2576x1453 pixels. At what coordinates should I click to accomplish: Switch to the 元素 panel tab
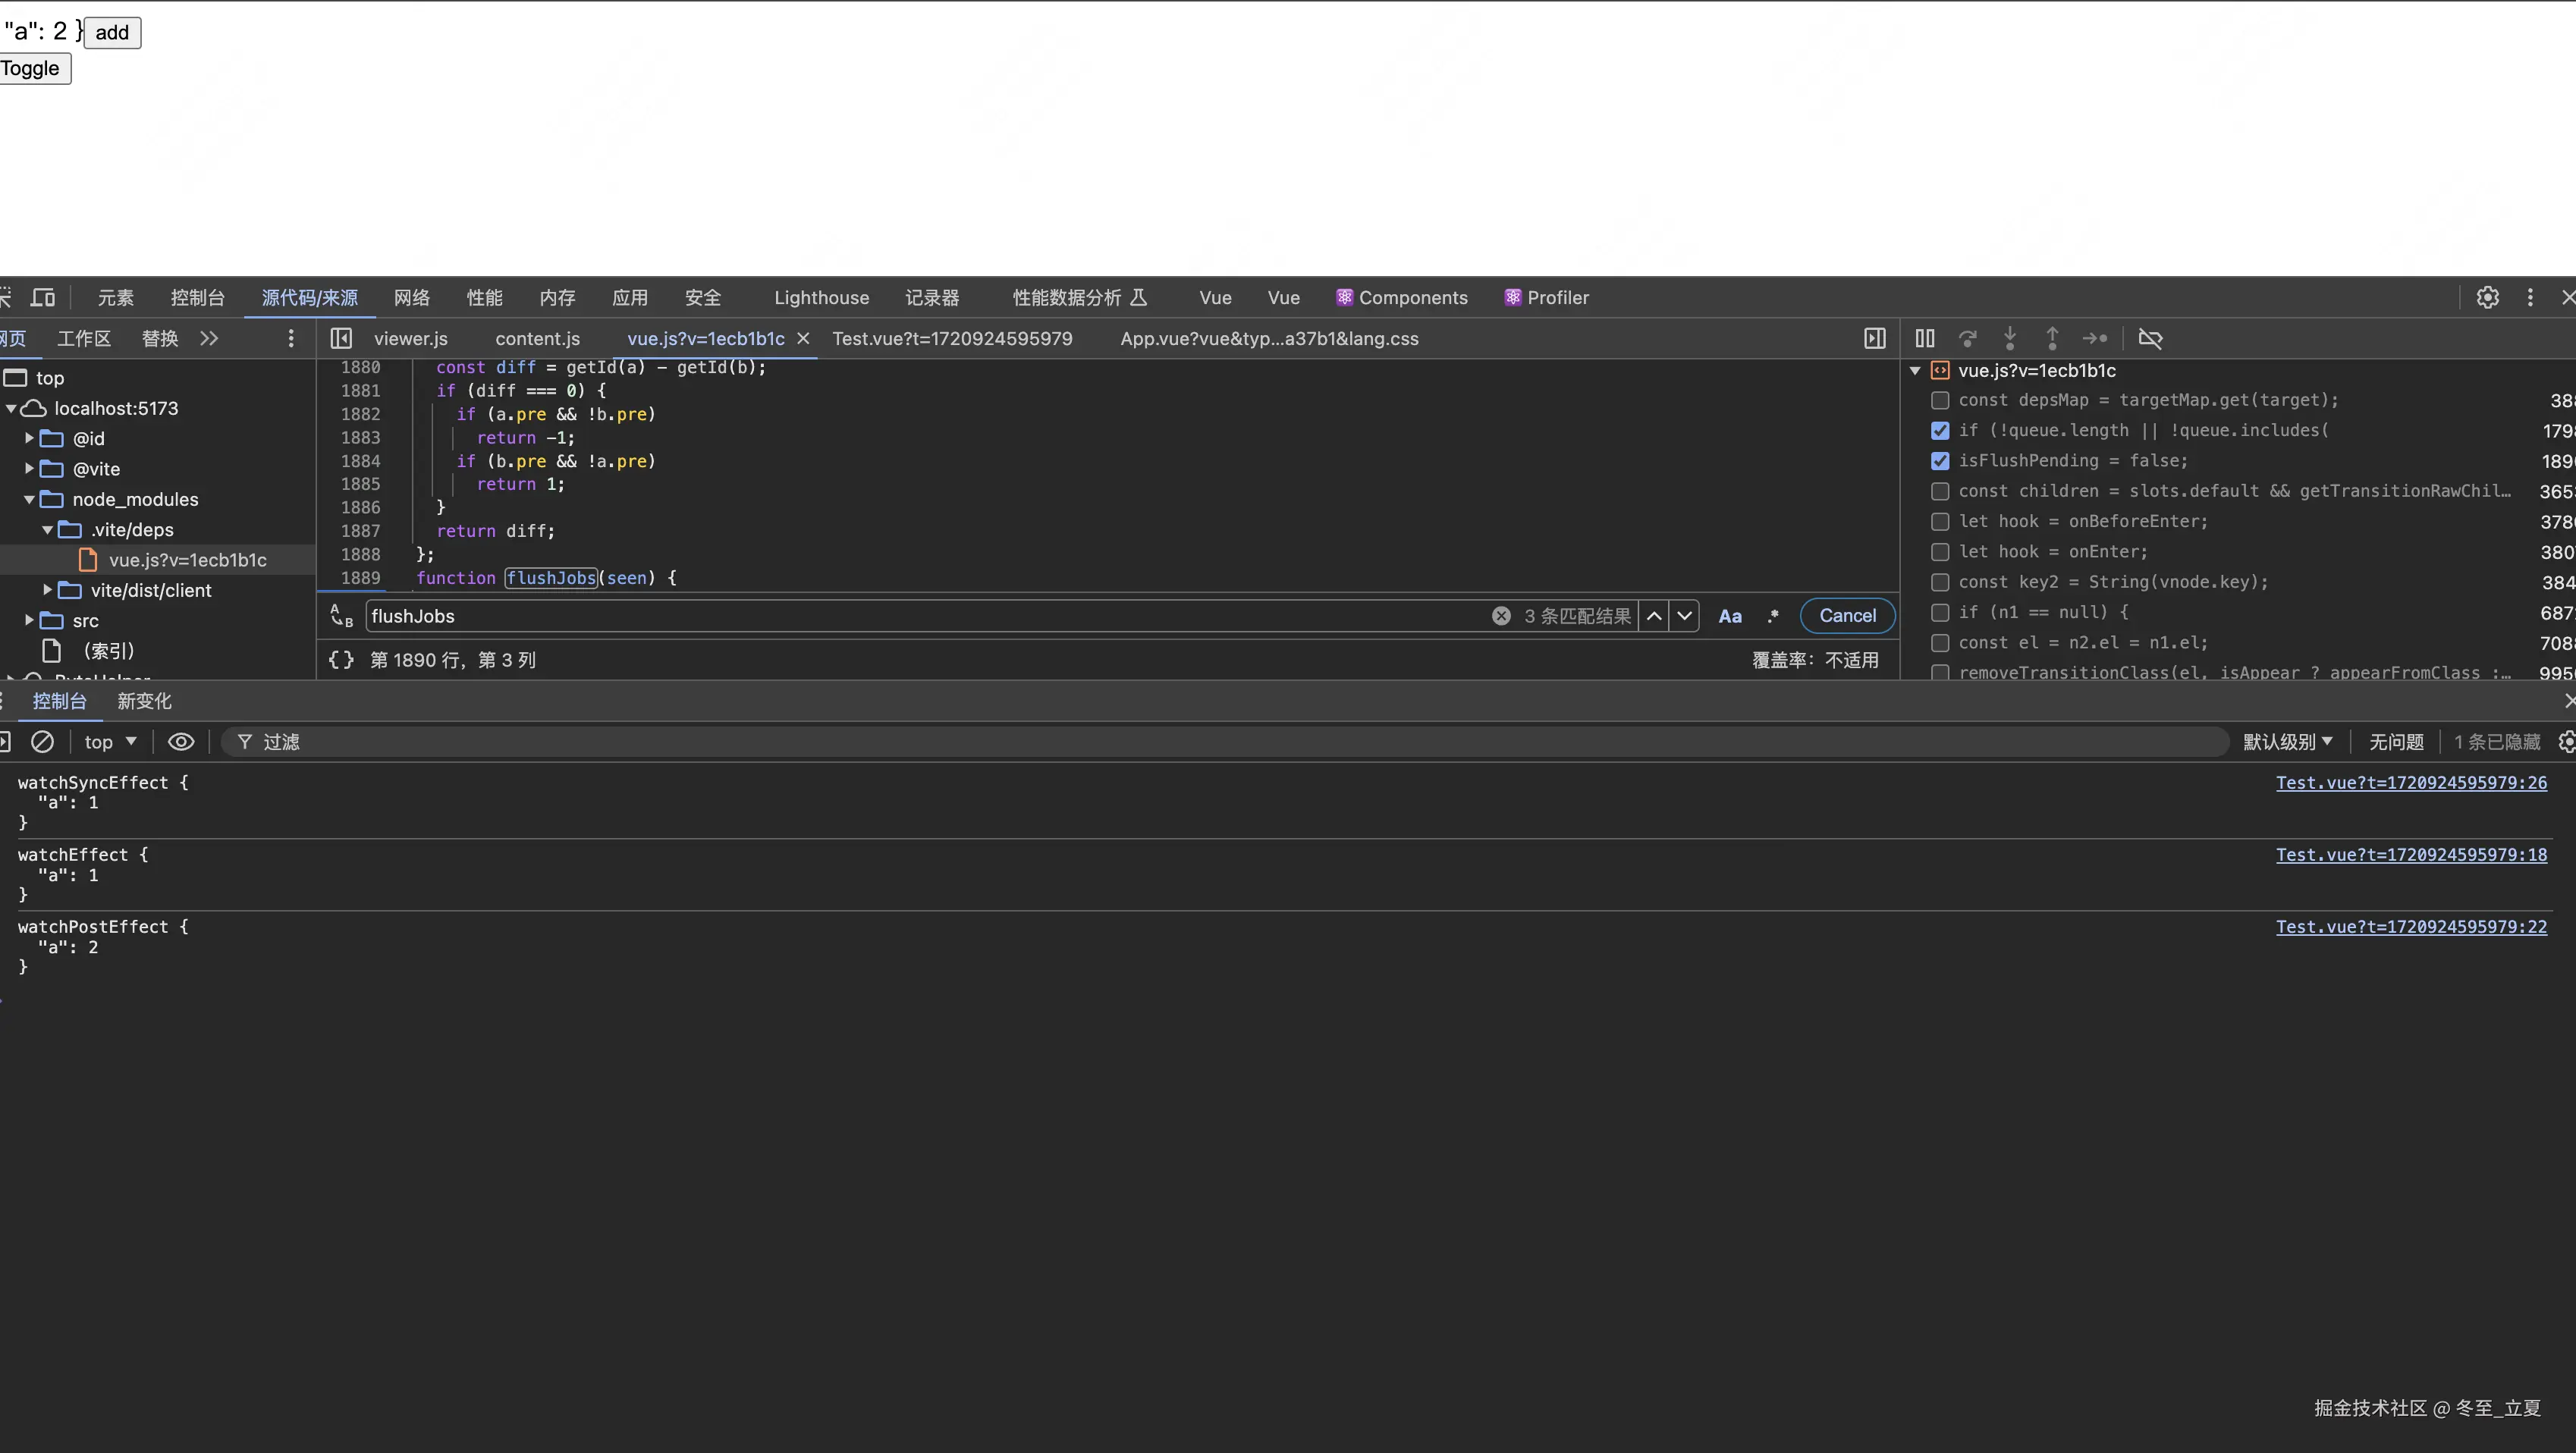click(116, 297)
